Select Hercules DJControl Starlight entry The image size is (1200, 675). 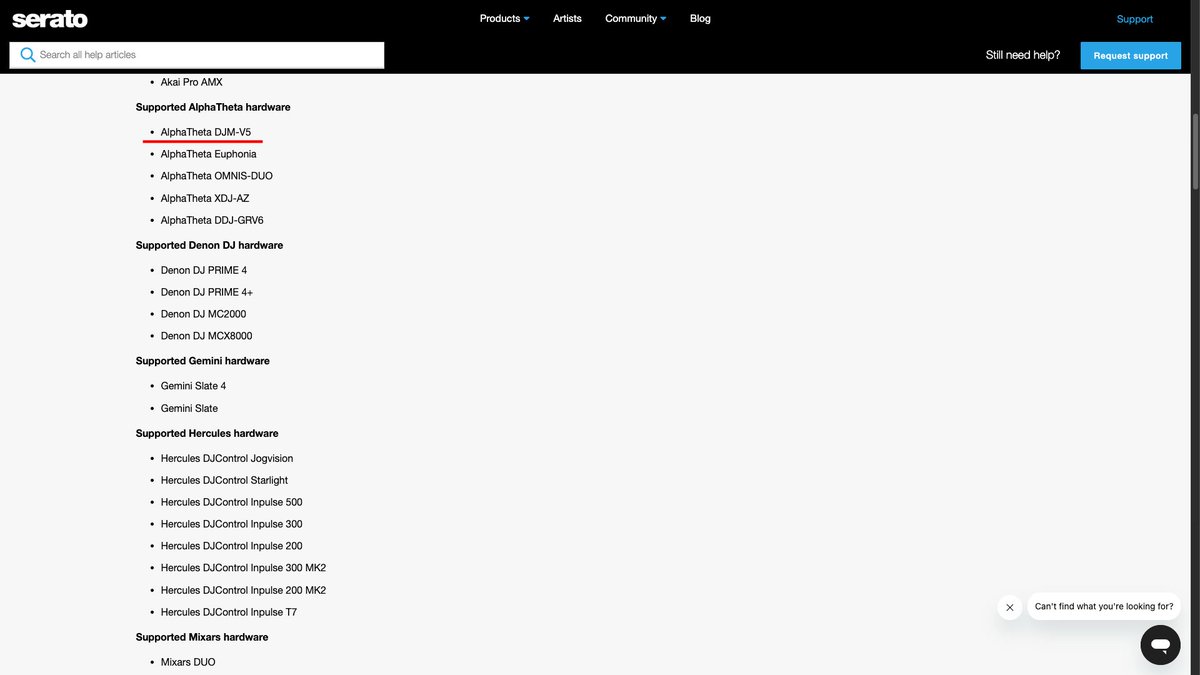pyautogui.click(x=224, y=480)
